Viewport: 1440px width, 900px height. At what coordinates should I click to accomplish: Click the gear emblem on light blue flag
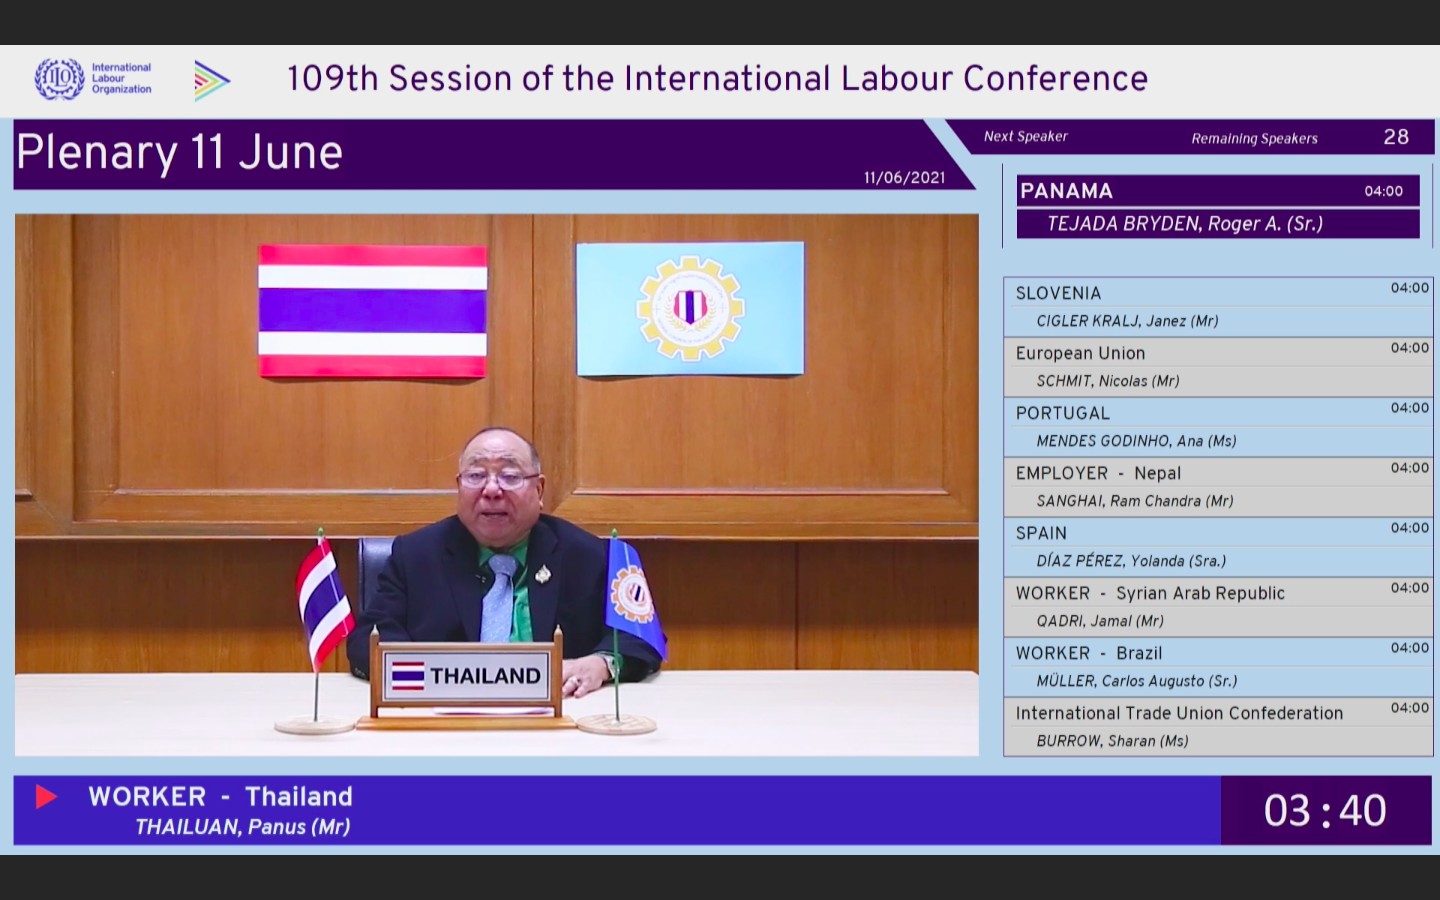click(x=690, y=308)
